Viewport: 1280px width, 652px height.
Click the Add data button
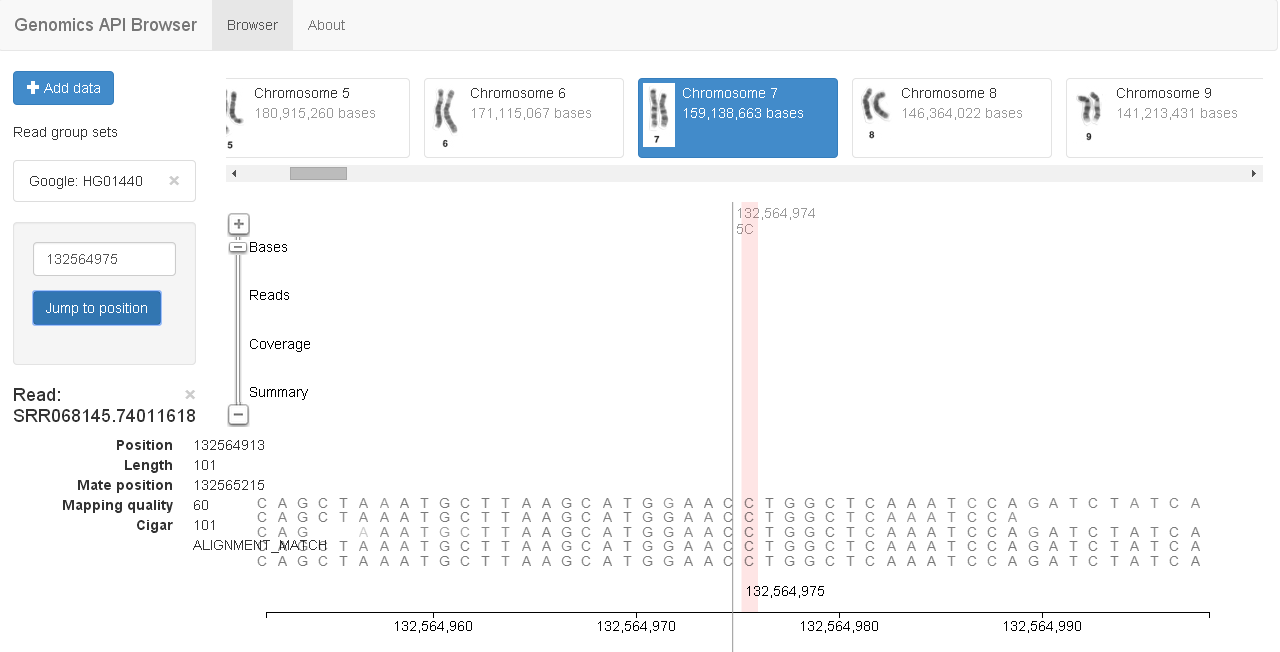pos(63,88)
